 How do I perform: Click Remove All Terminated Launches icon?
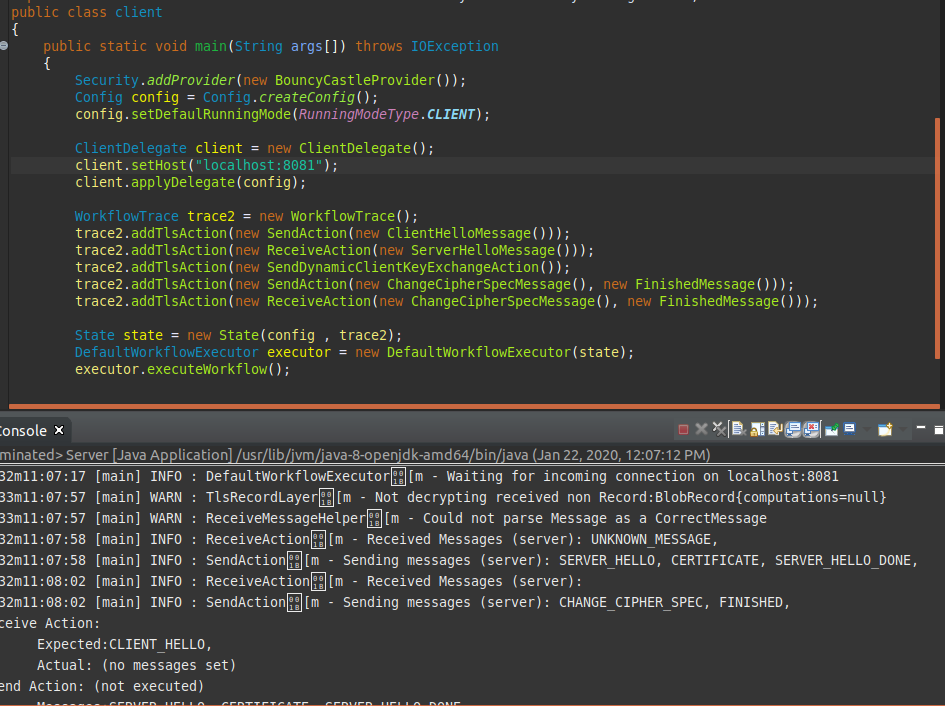(x=719, y=429)
